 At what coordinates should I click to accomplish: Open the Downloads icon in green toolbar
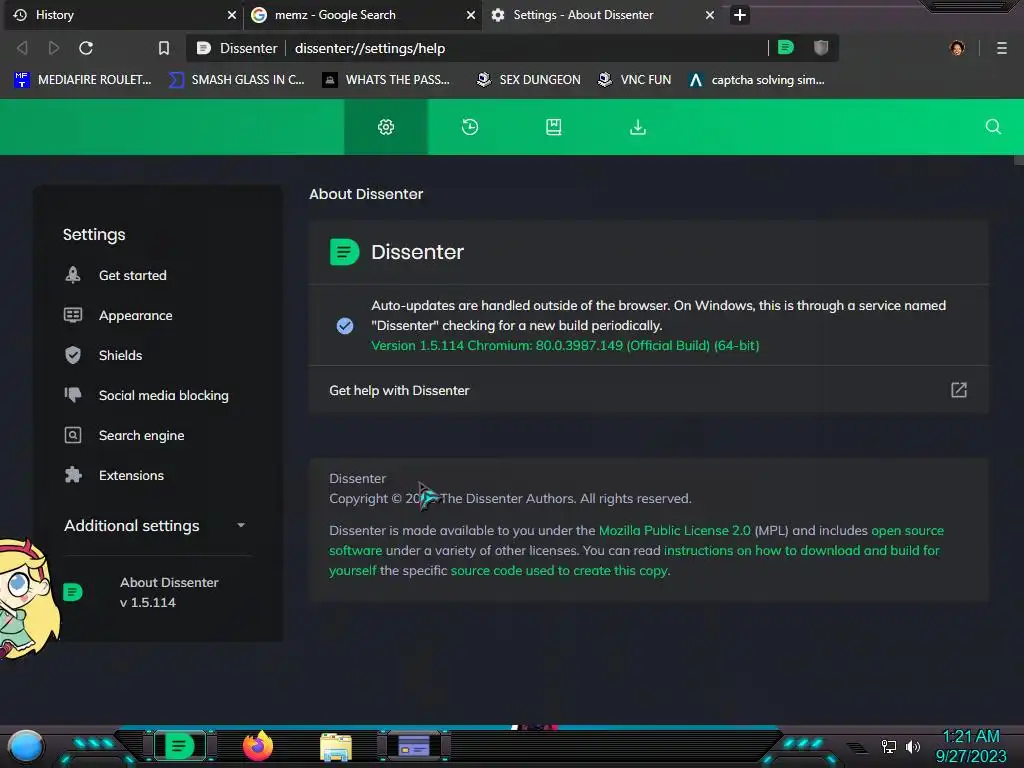(637, 127)
